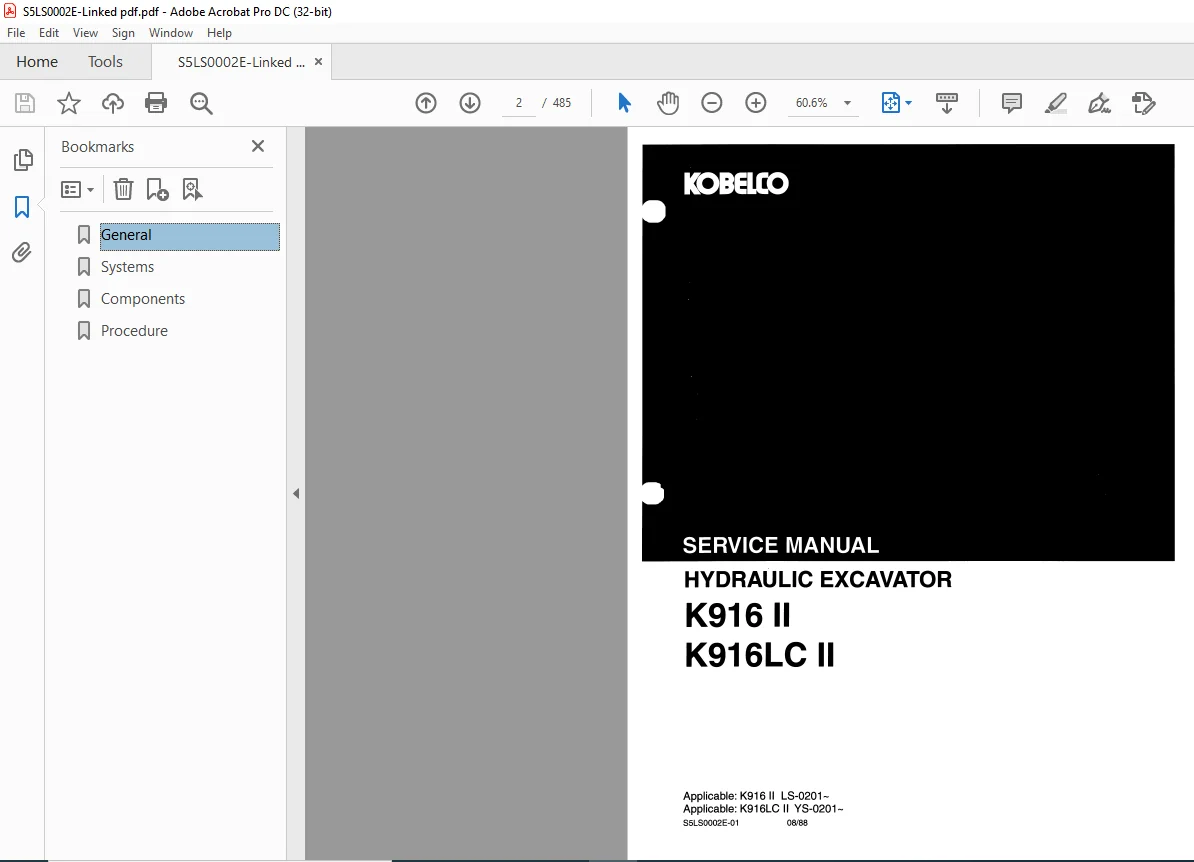Toggle the bookmarks panel icon

[x=22, y=206]
